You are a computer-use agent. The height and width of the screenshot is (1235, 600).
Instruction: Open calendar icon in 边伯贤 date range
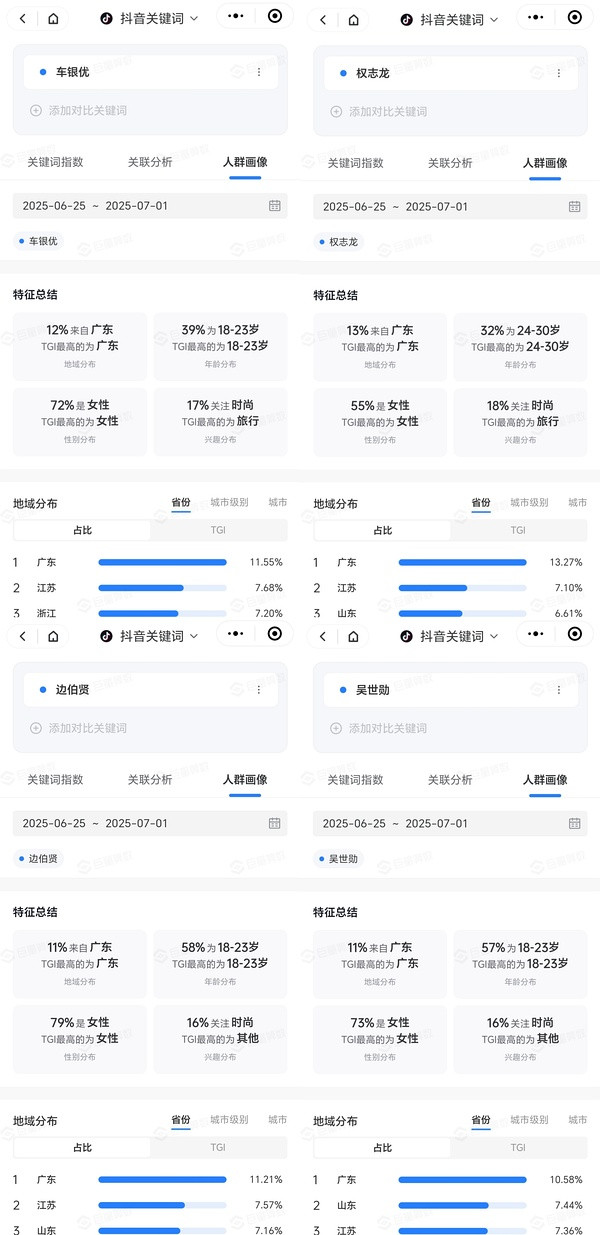(275, 823)
